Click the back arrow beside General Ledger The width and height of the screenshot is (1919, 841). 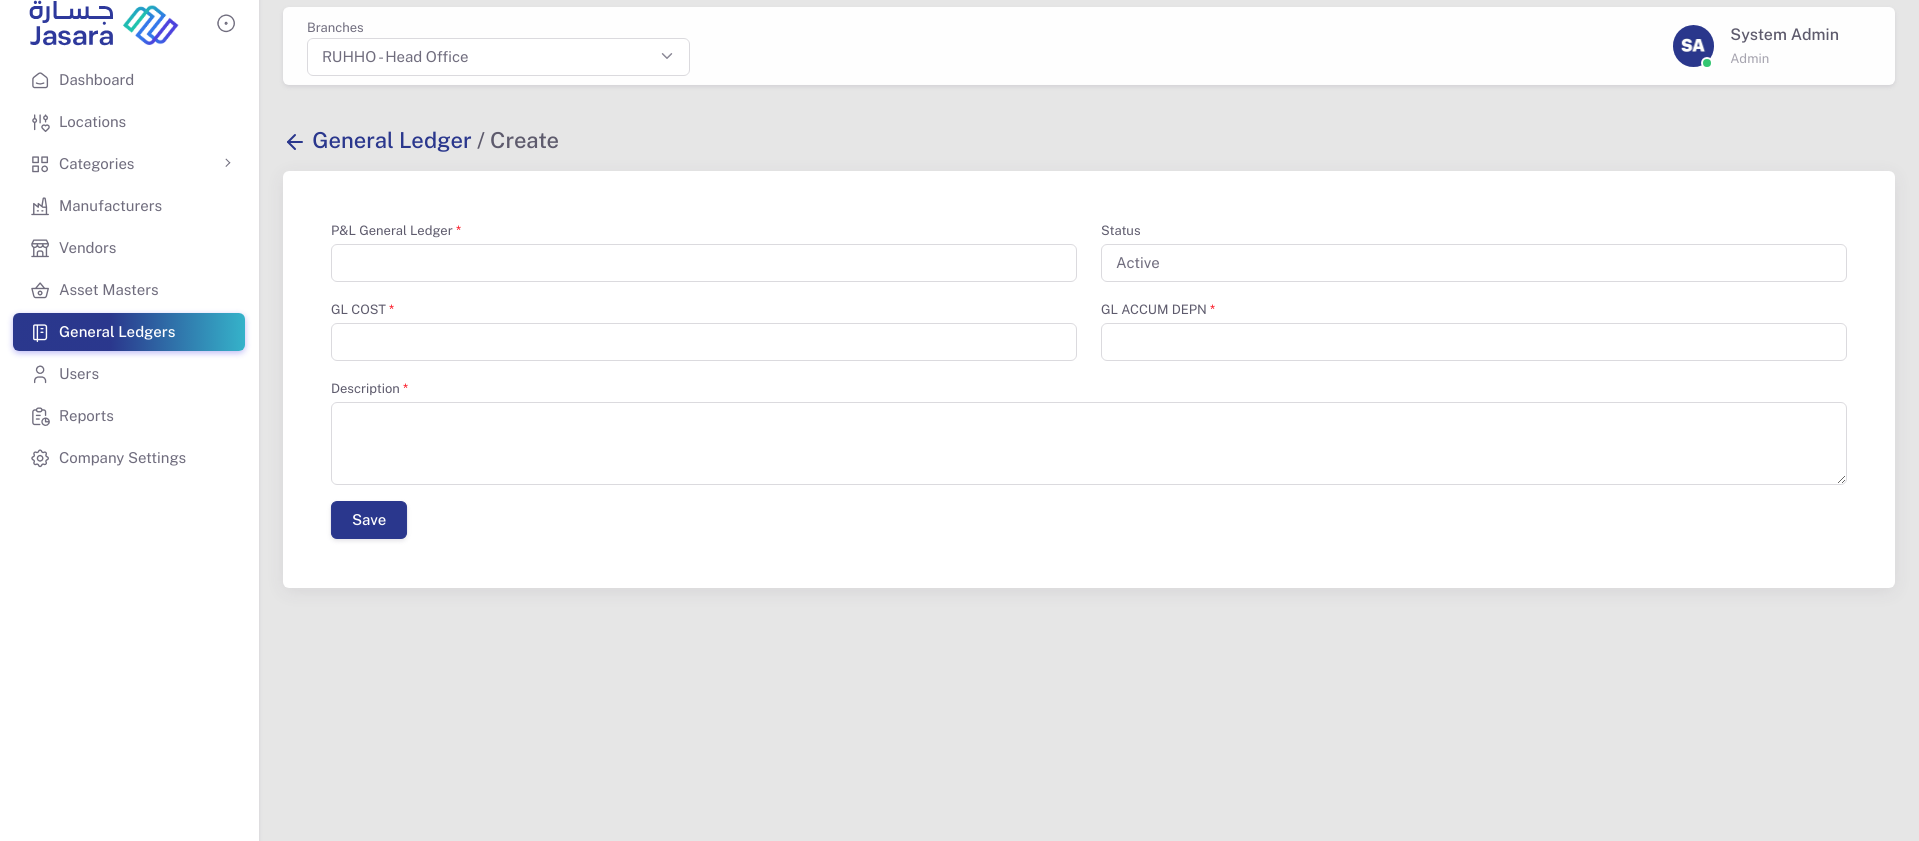click(x=294, y=142)
